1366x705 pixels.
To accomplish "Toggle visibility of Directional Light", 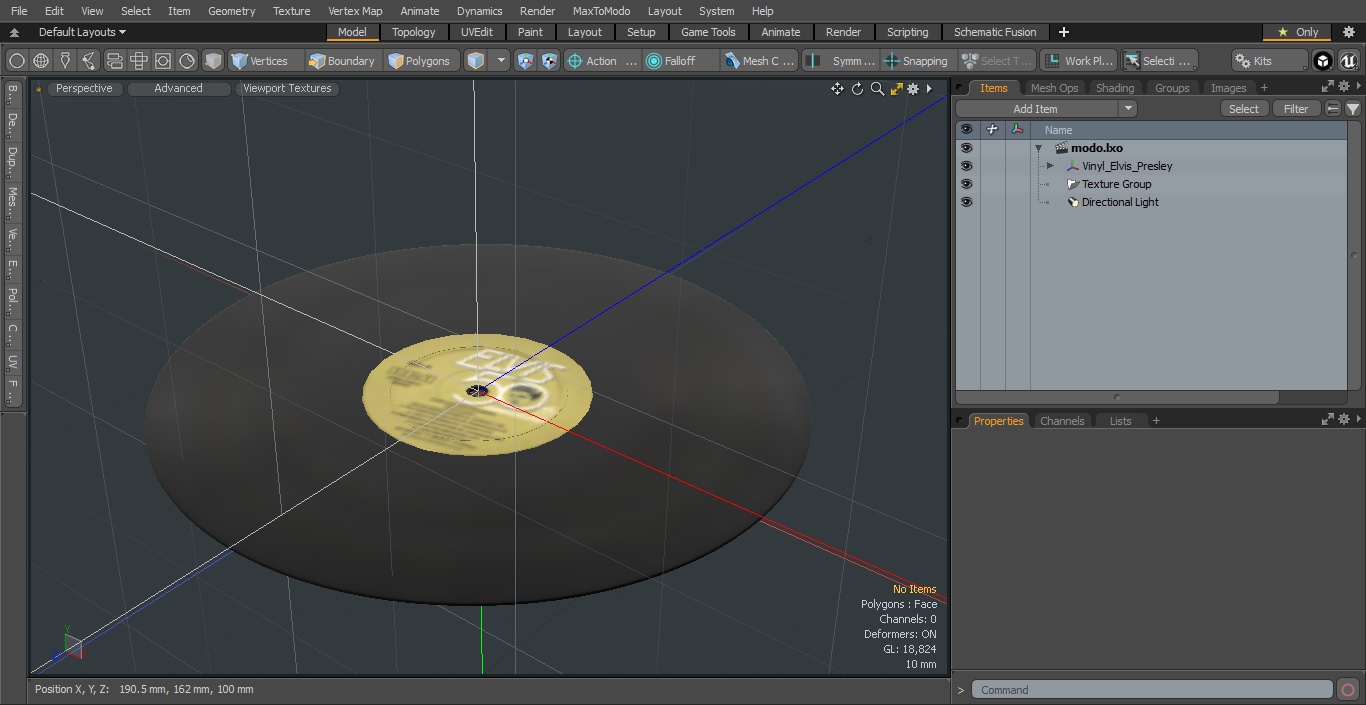I will tap(966, 202).
